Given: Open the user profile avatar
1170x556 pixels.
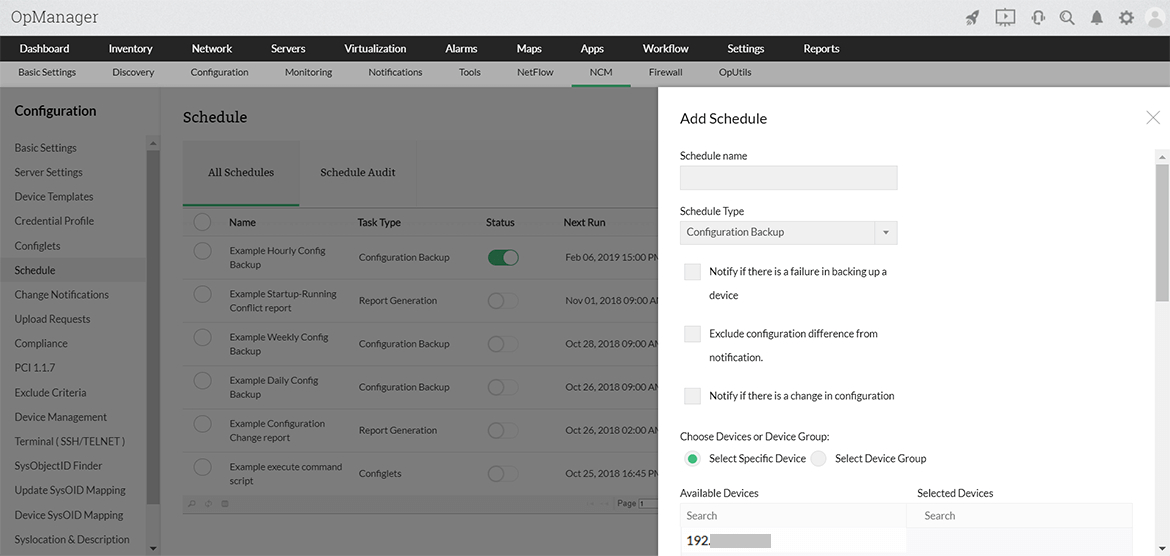Looking at the screenshot, I should click(x=1154, y=18).
